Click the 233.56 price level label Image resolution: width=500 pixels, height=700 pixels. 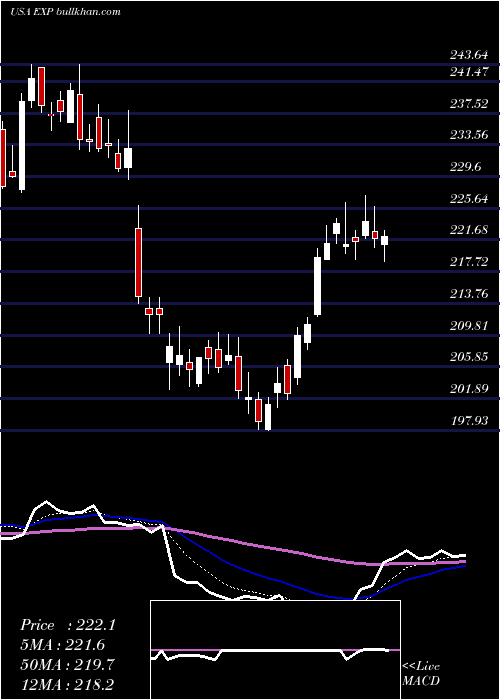click(469, 134)
